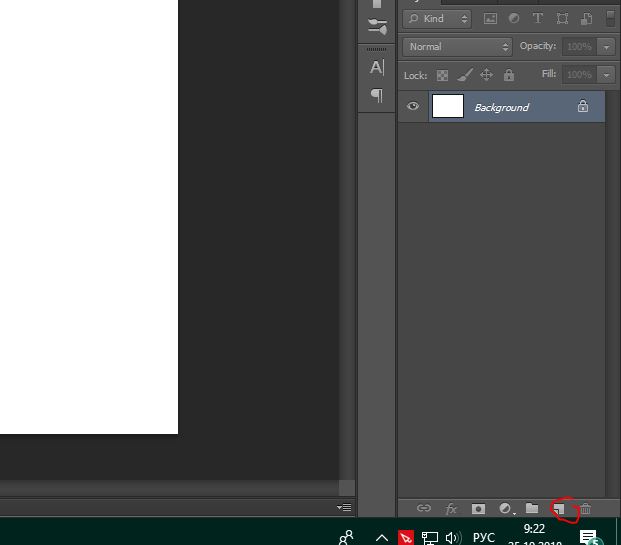621x545 pixels.
Task: Hide the Background layer with eye icon
Action: [413, 106]
